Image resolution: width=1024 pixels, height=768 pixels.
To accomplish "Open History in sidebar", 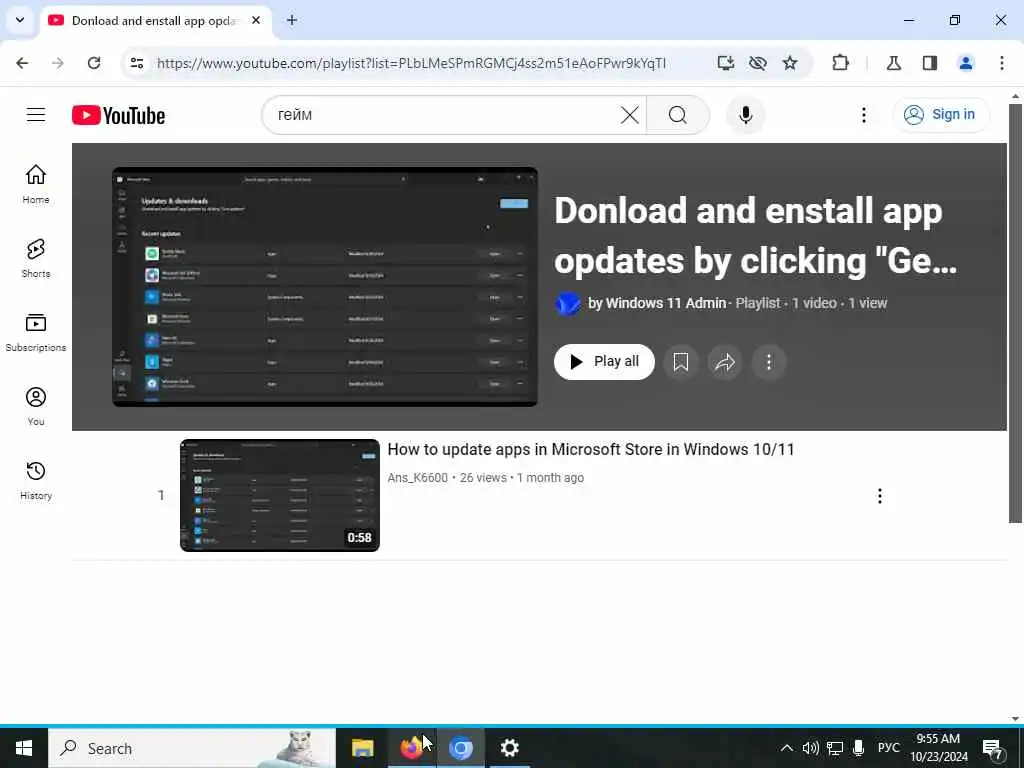I will [x=36, y=480].
